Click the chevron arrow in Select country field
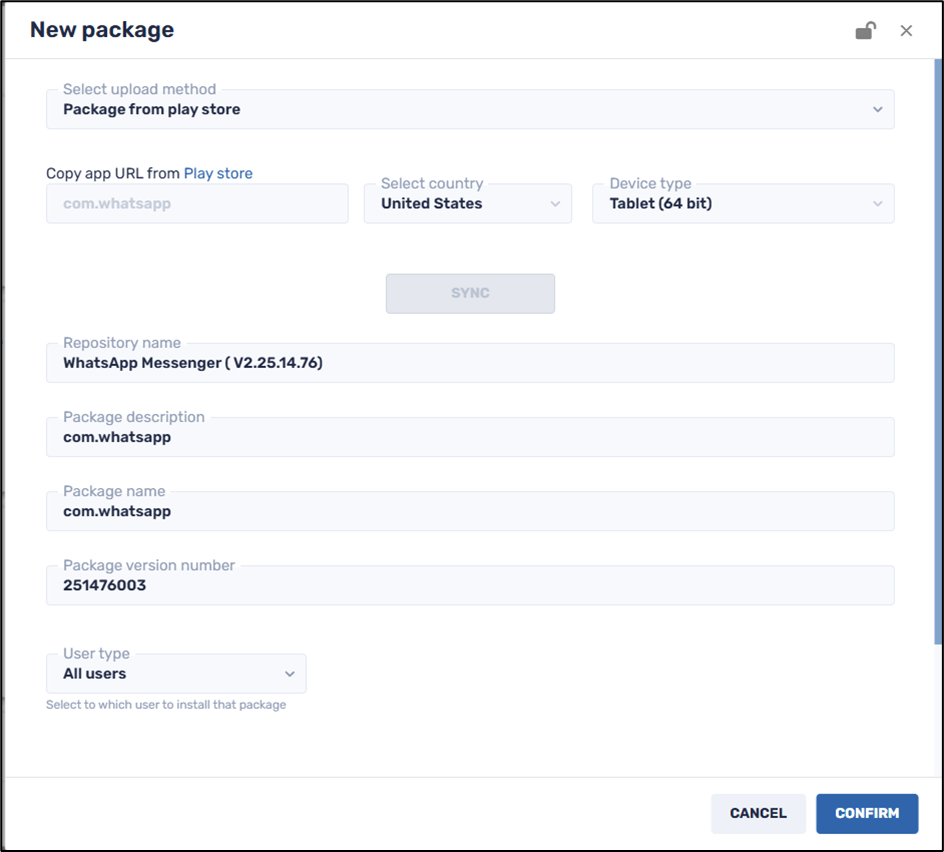 click(x=556, y=204)
